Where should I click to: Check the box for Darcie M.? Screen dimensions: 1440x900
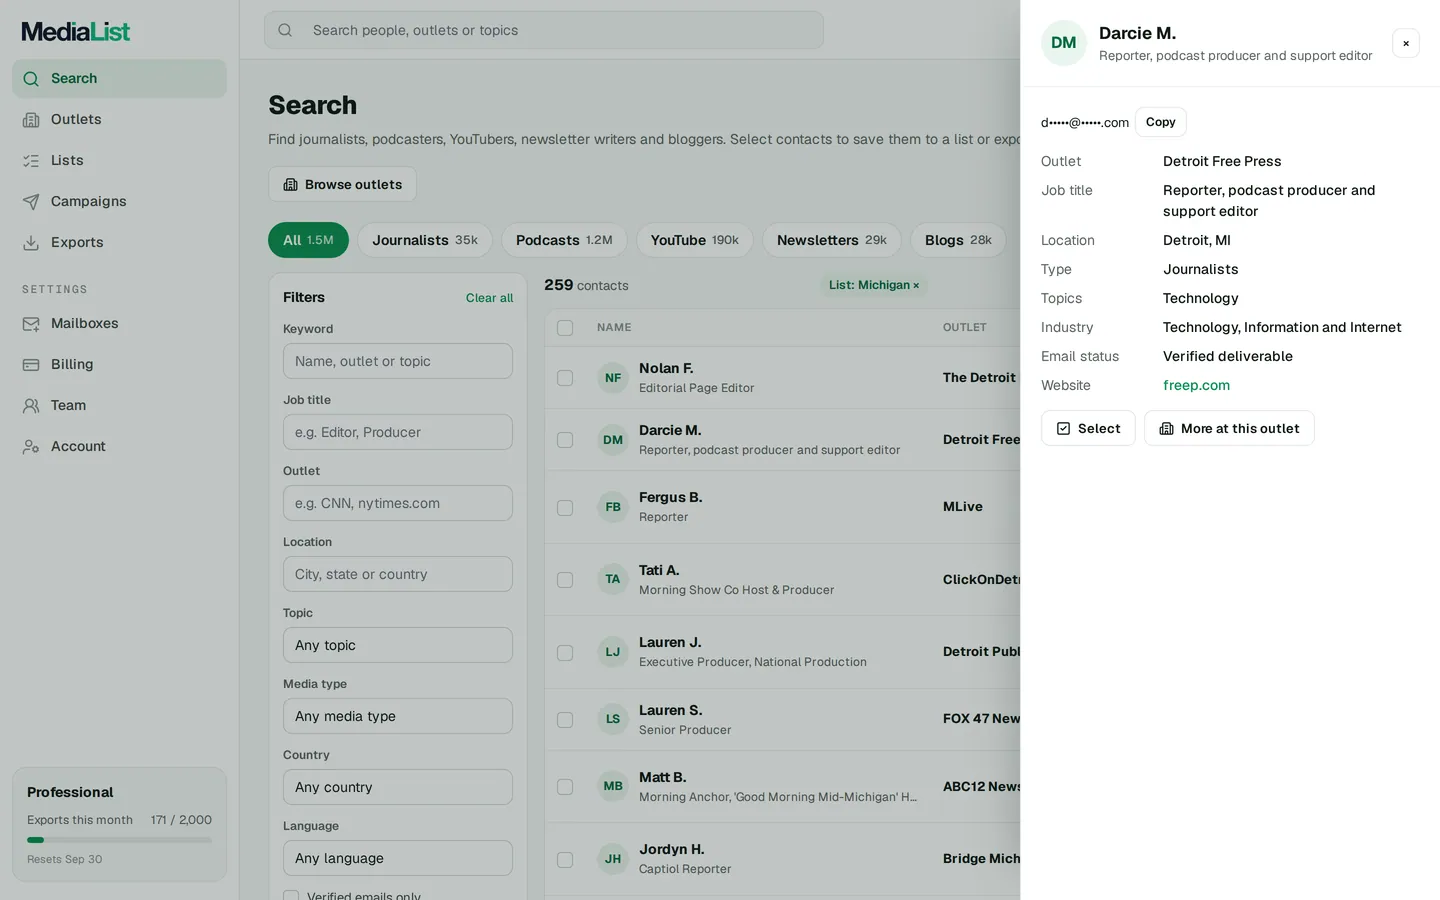pos(565,440)
